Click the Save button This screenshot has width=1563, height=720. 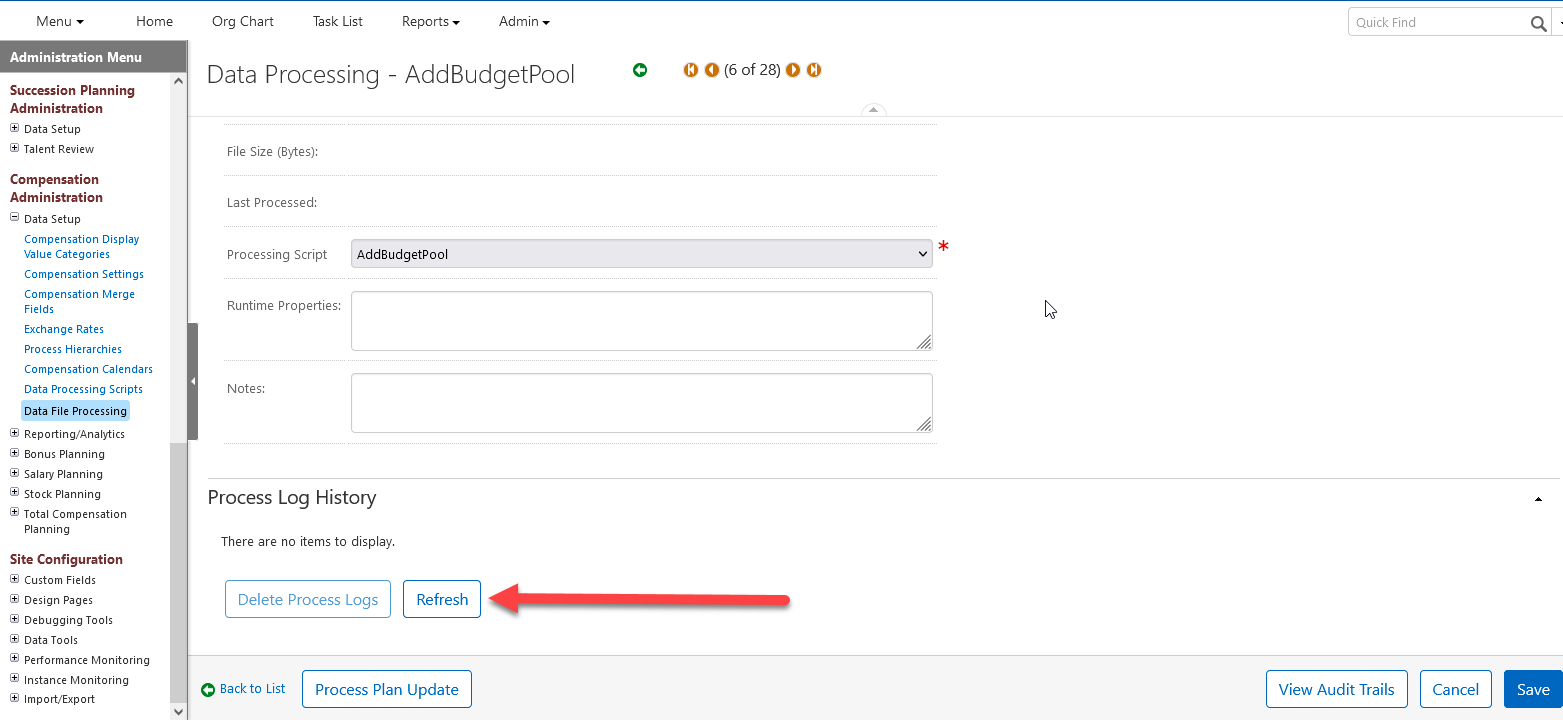pos(1533,689)
